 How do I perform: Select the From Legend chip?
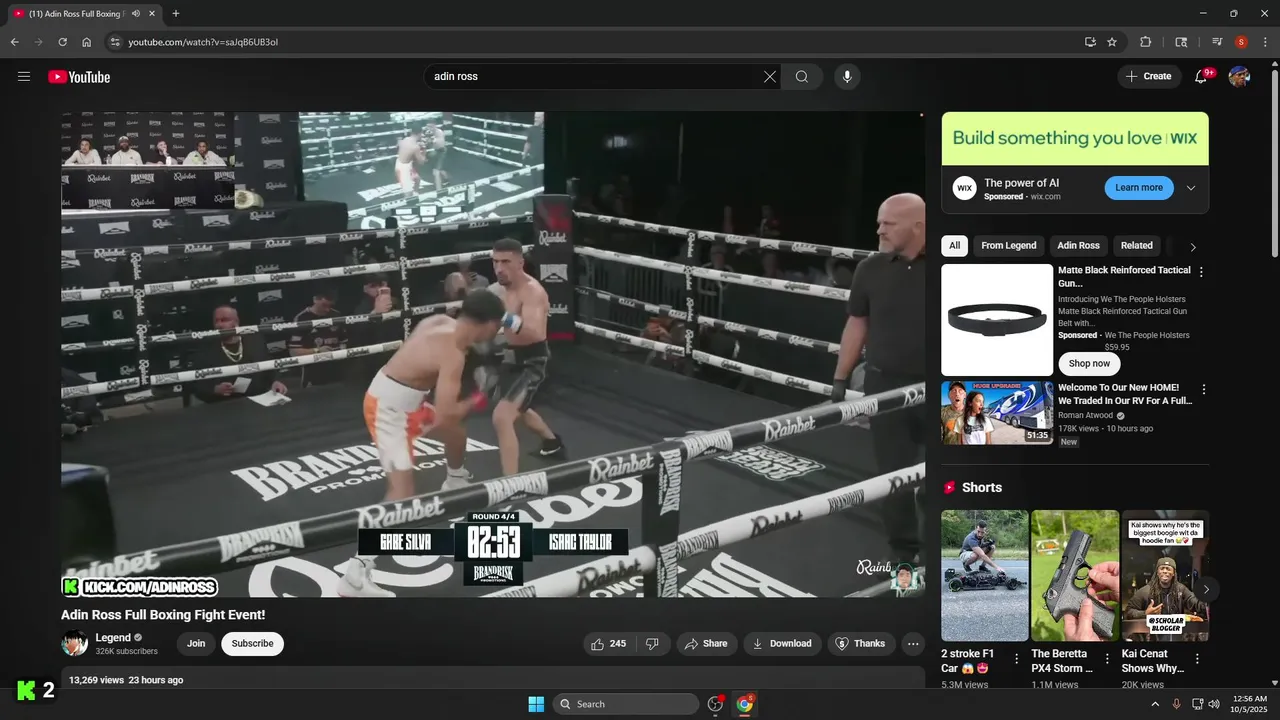pyautogui.click(x=1009, y=246)
